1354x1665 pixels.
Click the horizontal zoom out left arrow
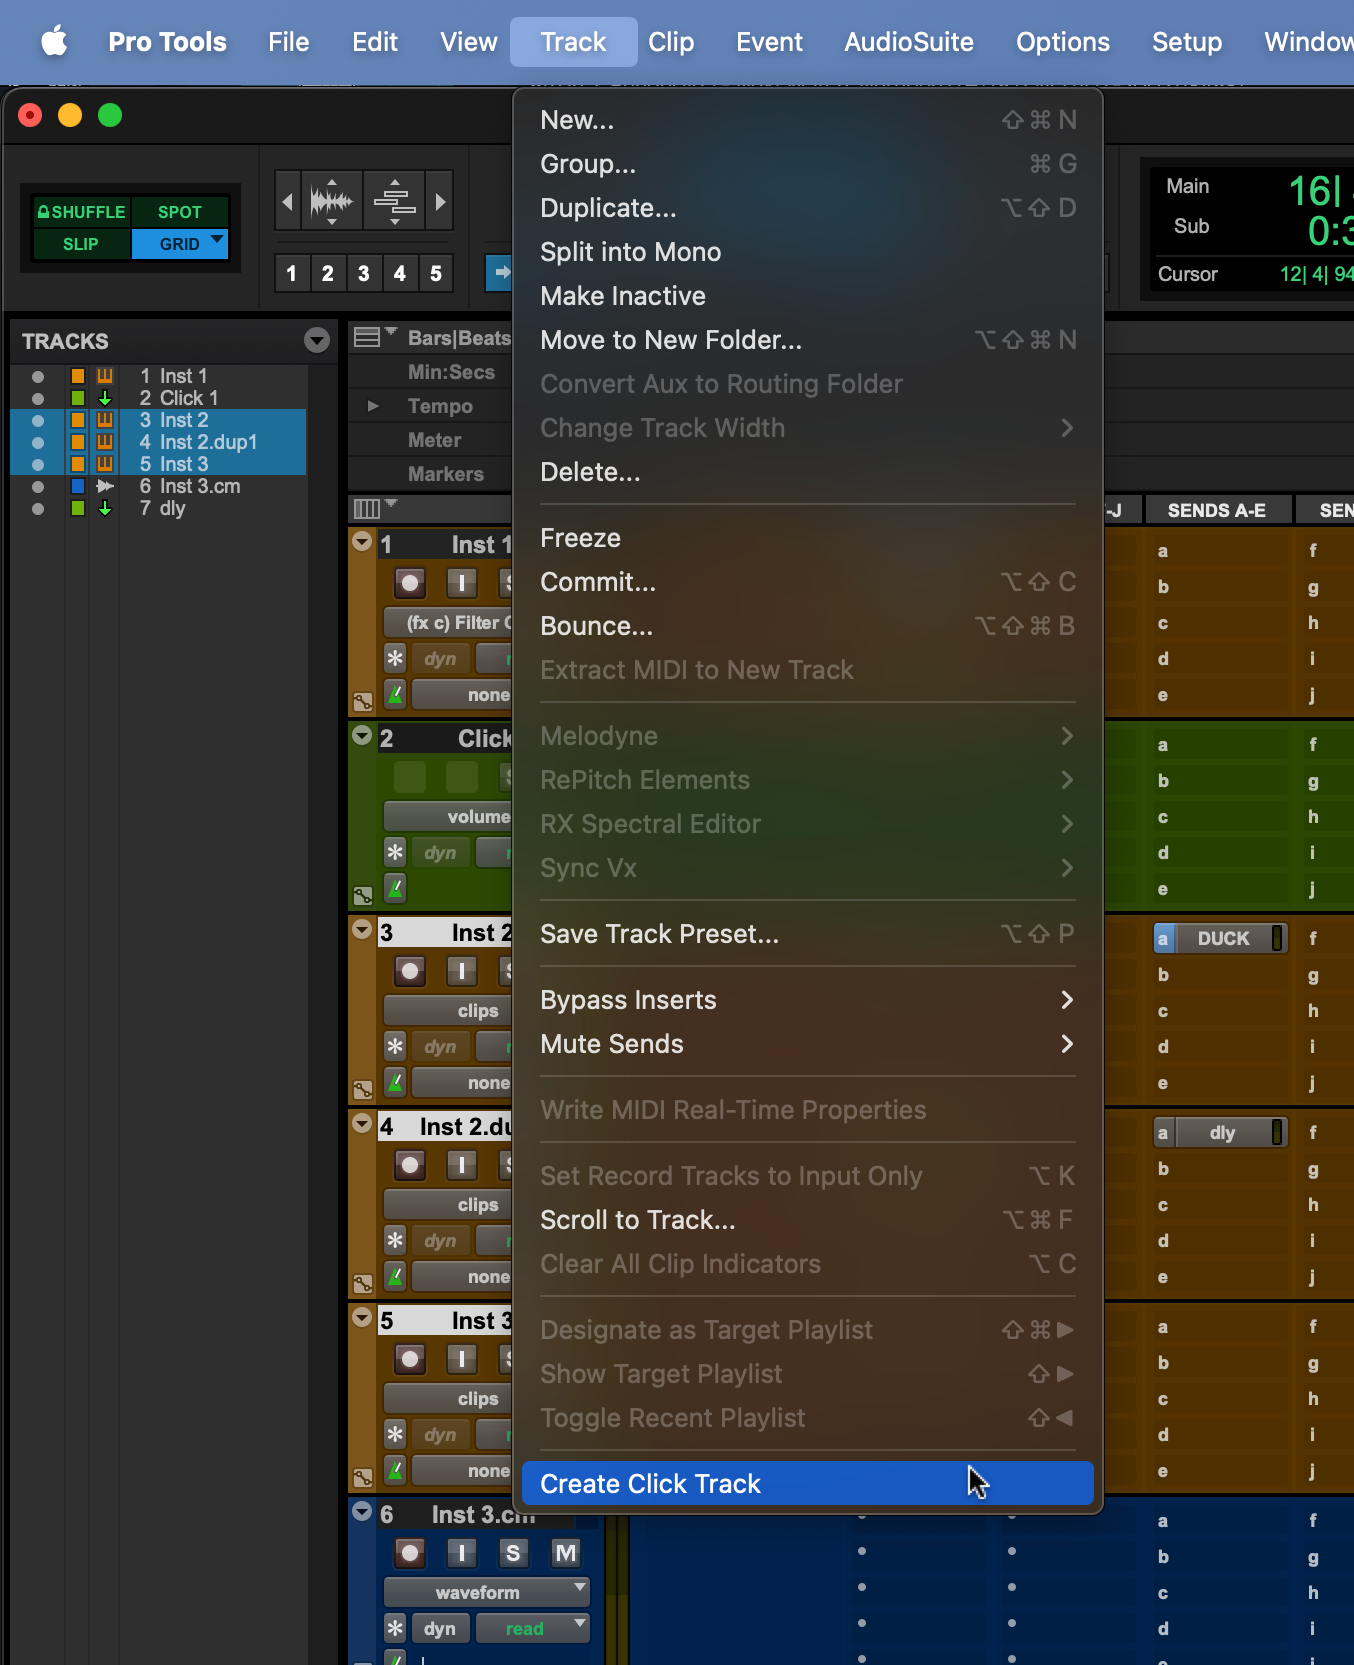pyautogui.click(x=288, y=202)
